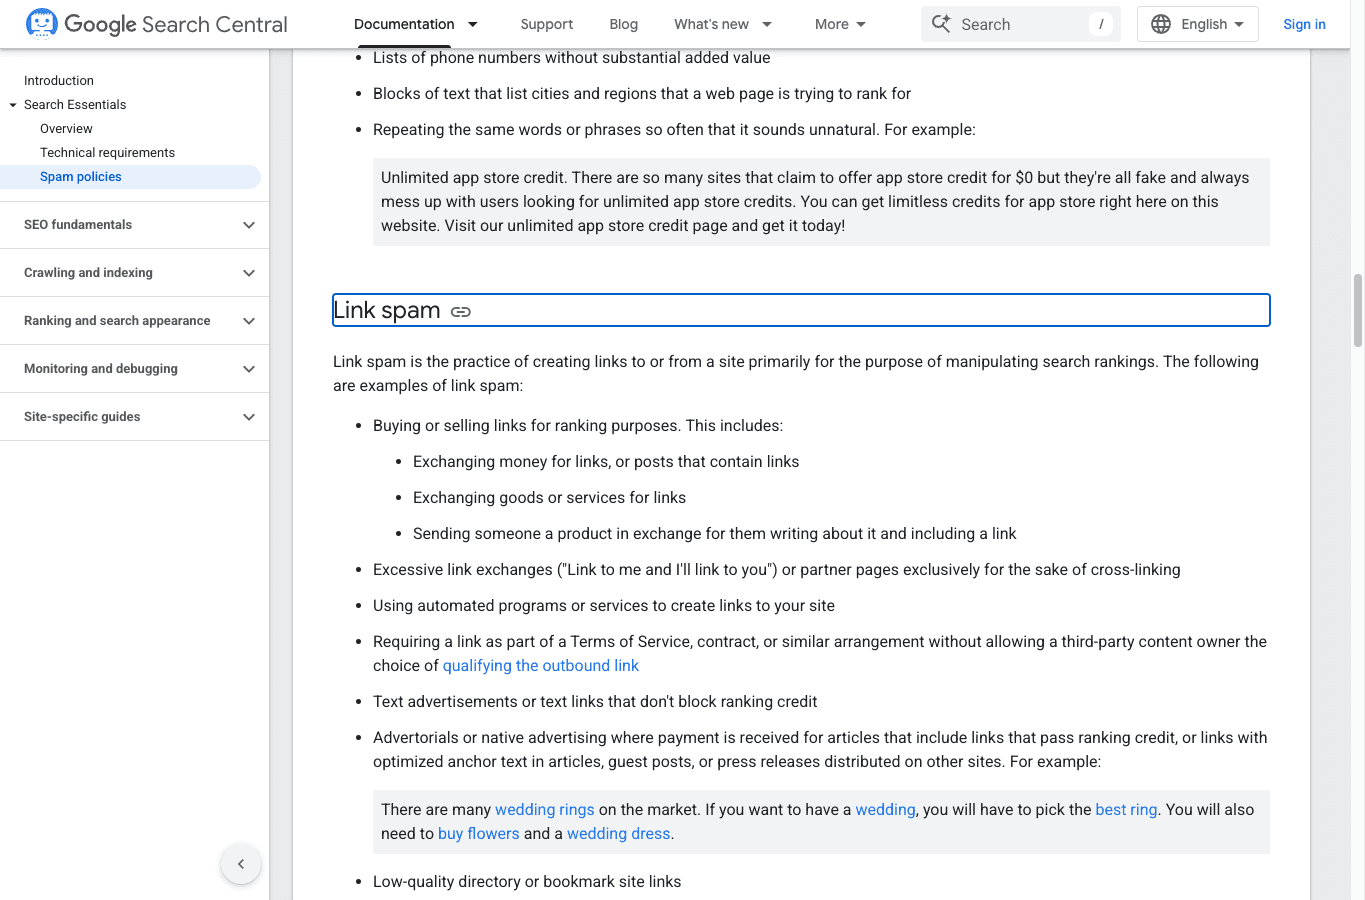1365x900 pixels.
Task: Open the Support tab
Action: [x=547, y=24]
